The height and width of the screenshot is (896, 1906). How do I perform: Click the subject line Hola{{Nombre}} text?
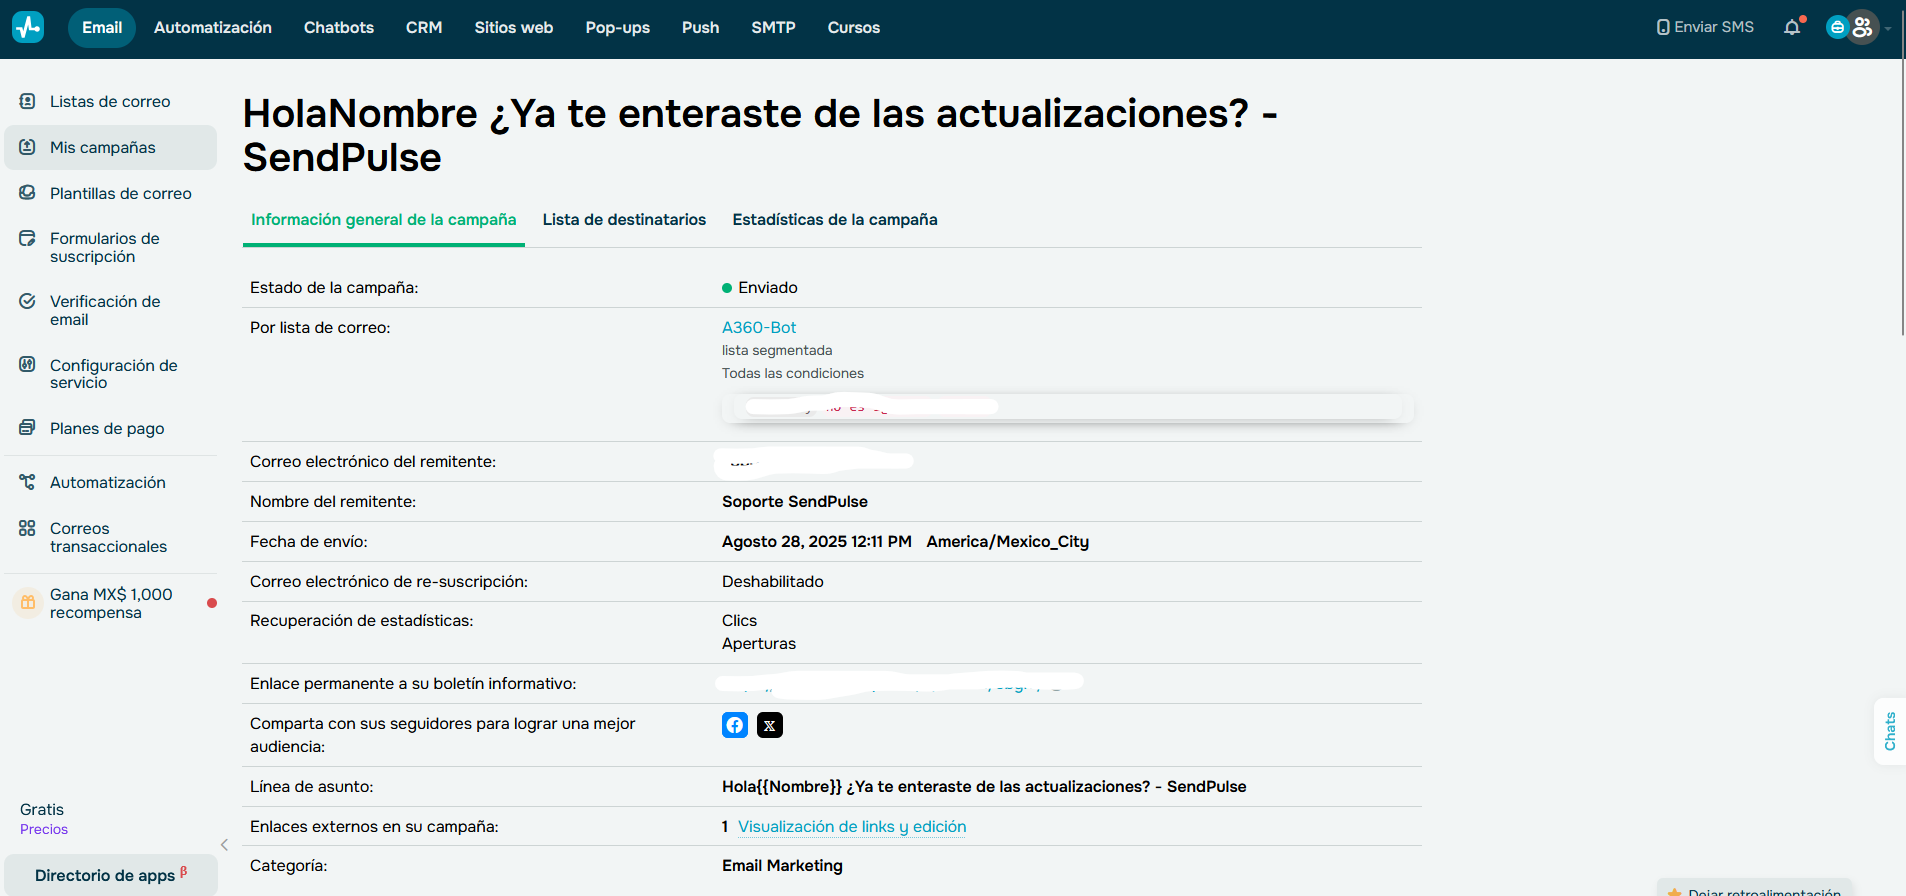pos(984,786)
